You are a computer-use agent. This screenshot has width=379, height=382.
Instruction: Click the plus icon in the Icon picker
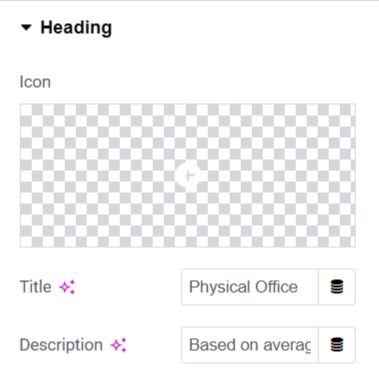(188, 175)
